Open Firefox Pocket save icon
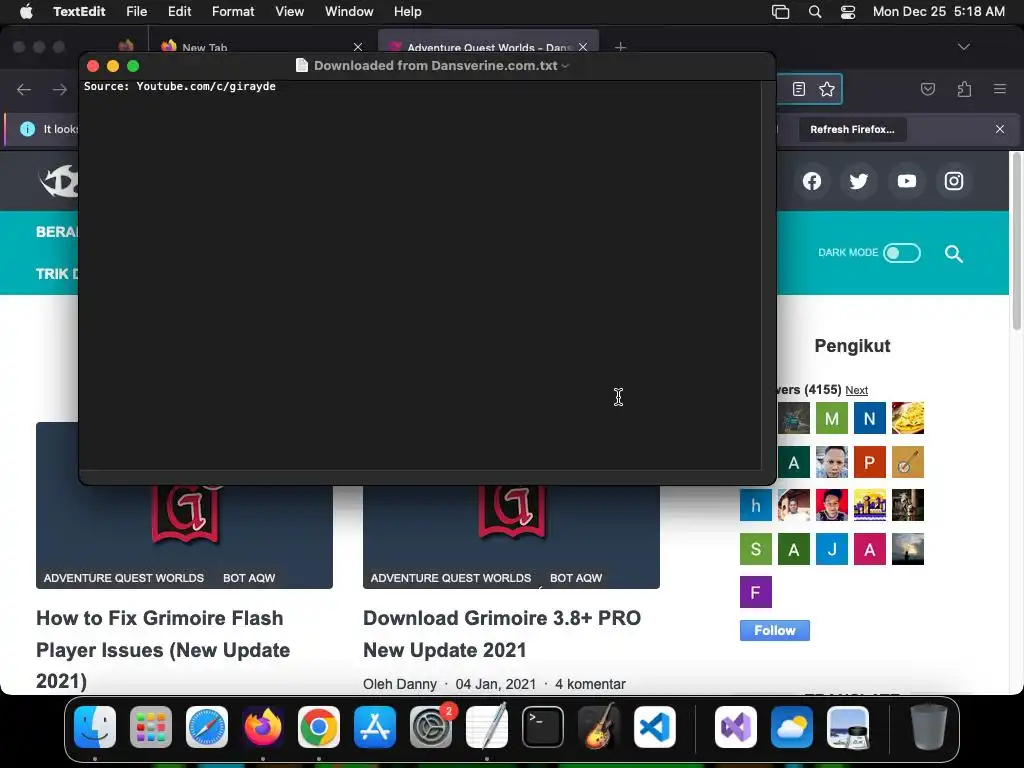1024x768 pixels. click(927, 89)
